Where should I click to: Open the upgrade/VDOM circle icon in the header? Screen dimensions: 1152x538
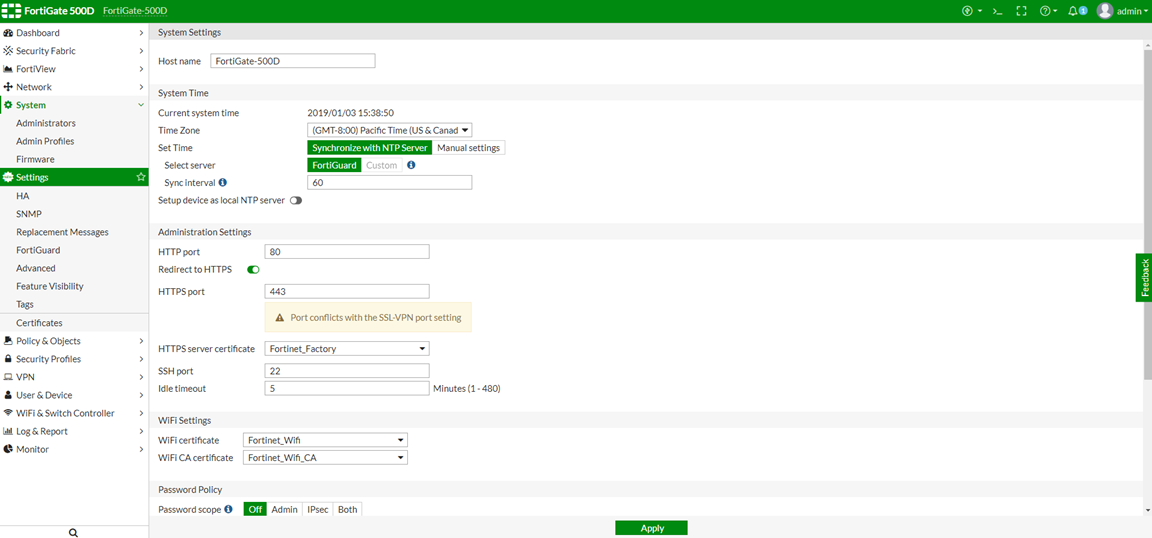tap(967, 11)
